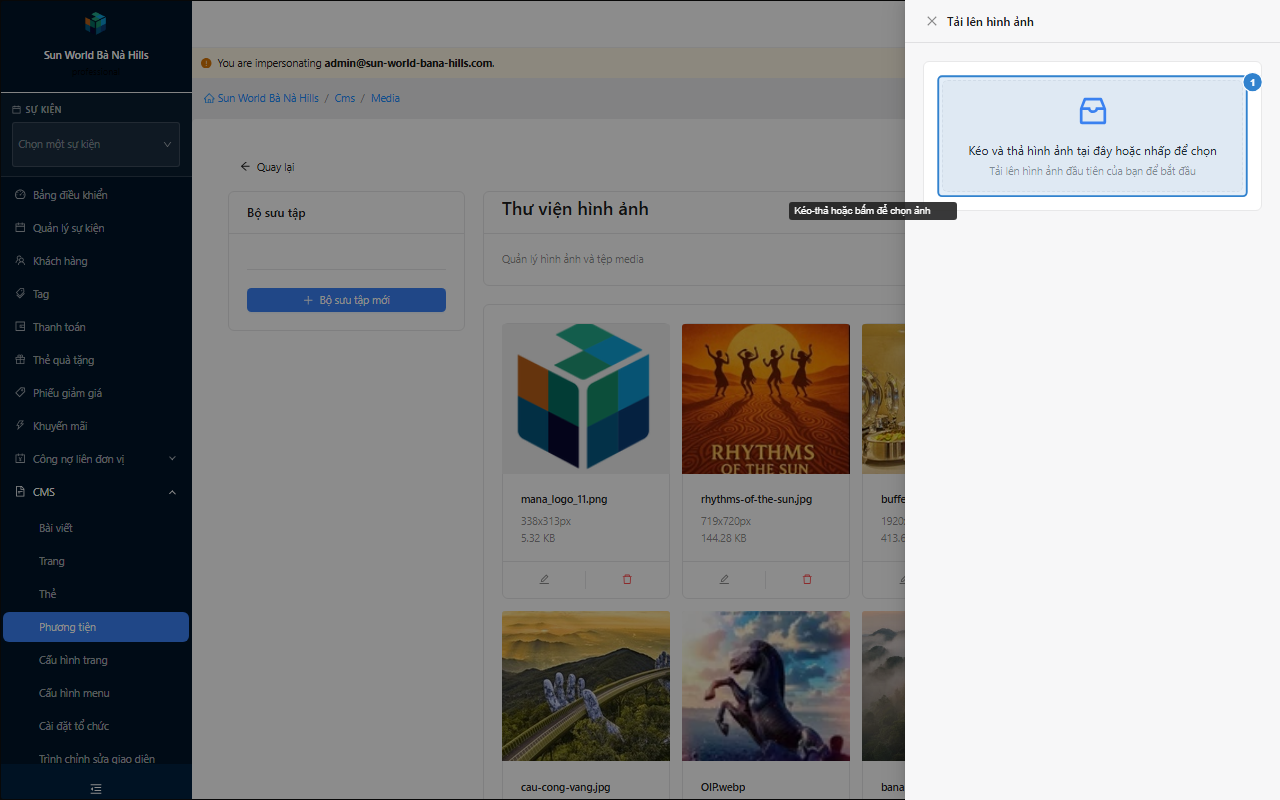Collapse the CMS menu section
Screen dimensions: 1280x800
coord(96,492)
